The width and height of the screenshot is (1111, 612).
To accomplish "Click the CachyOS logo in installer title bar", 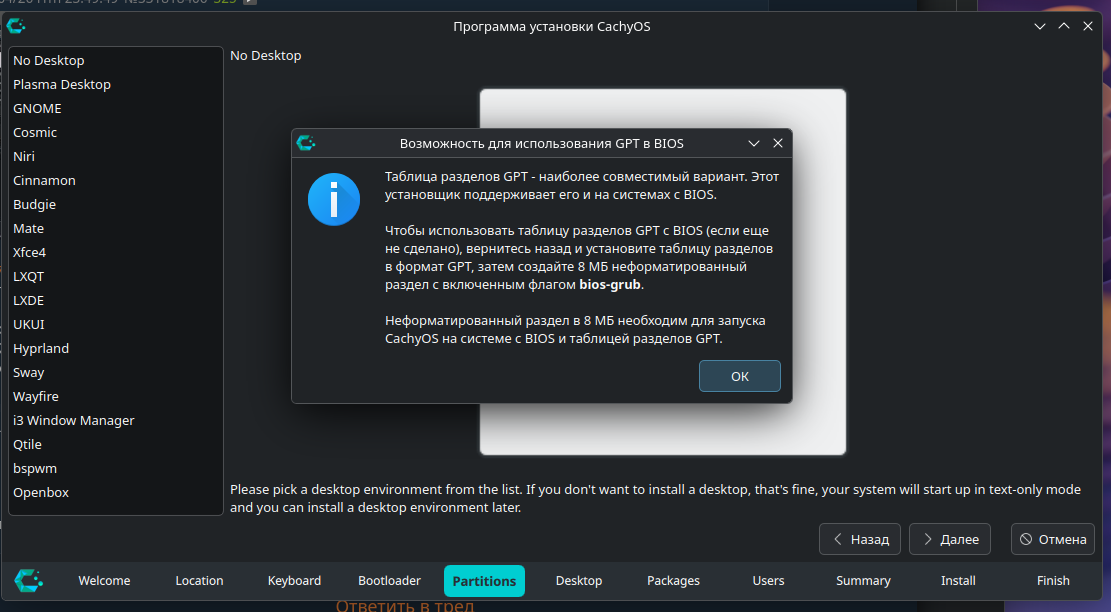I will point(16,26).
